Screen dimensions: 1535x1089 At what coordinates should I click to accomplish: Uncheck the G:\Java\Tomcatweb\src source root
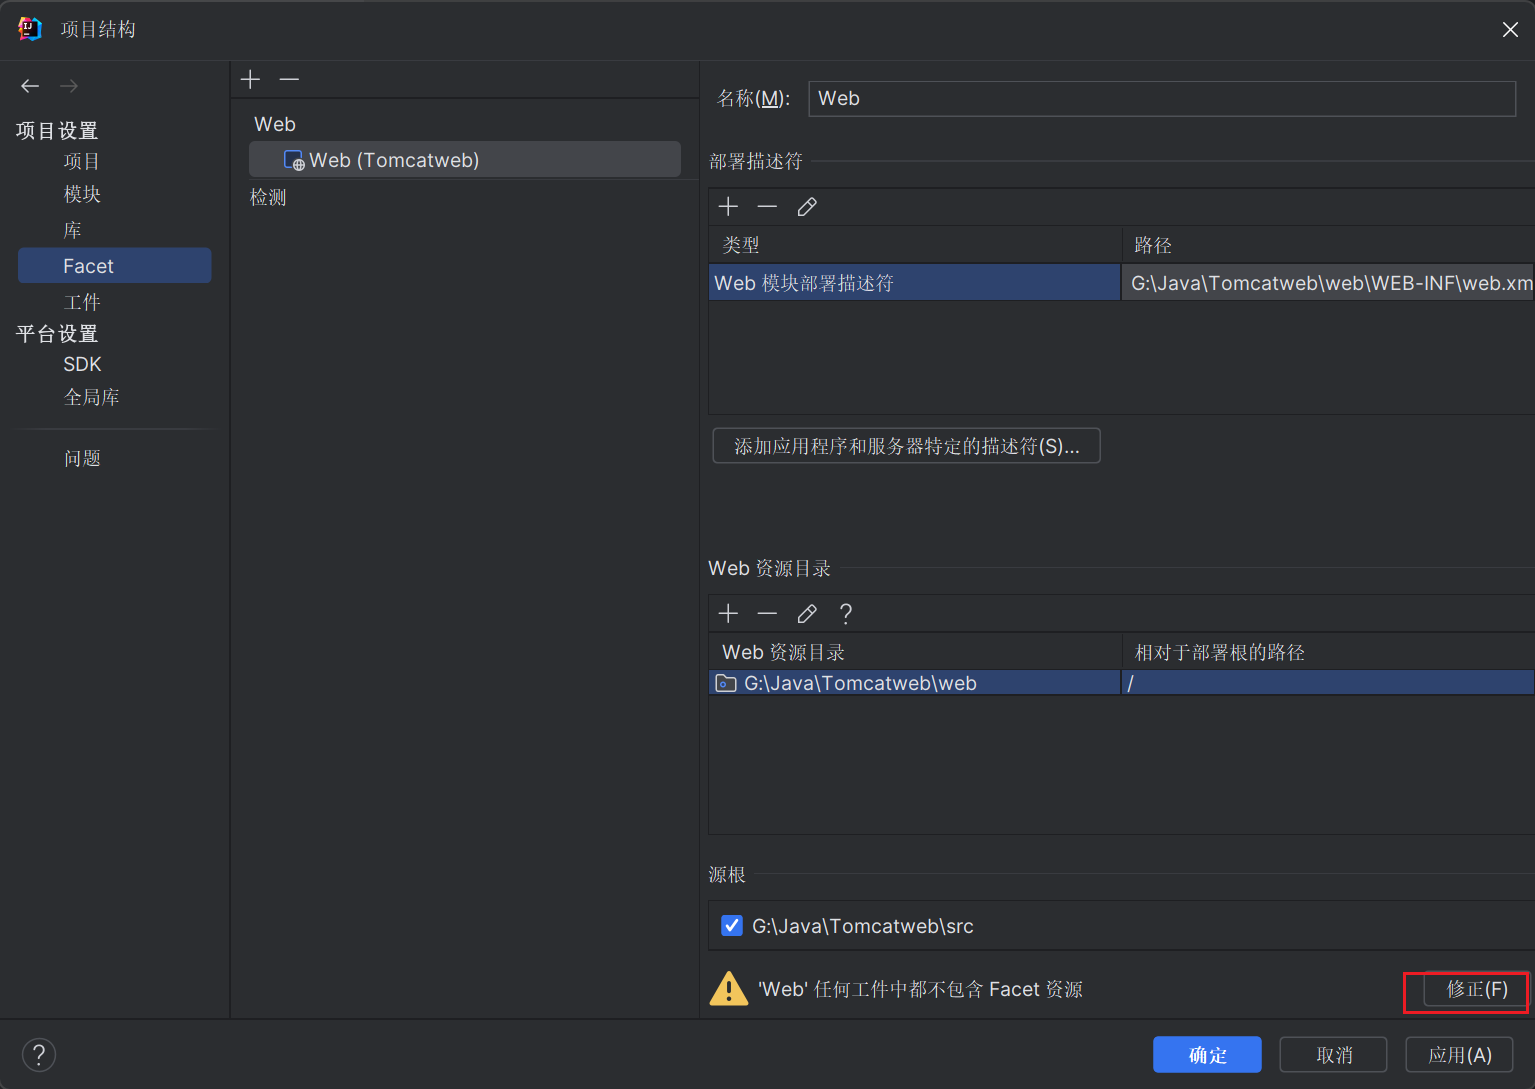click(x=732, y=926)
